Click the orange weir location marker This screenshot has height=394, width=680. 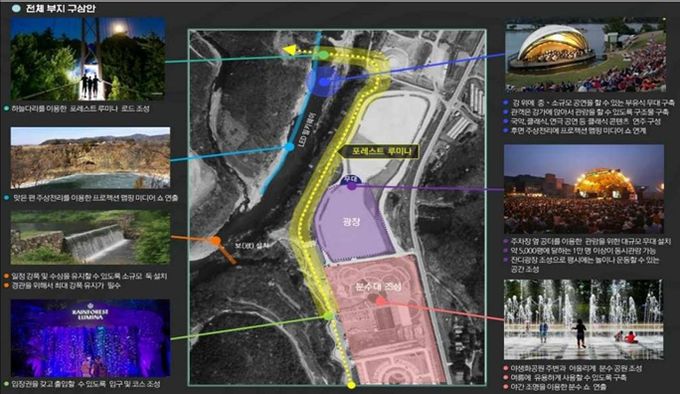(x=216, y=241)
